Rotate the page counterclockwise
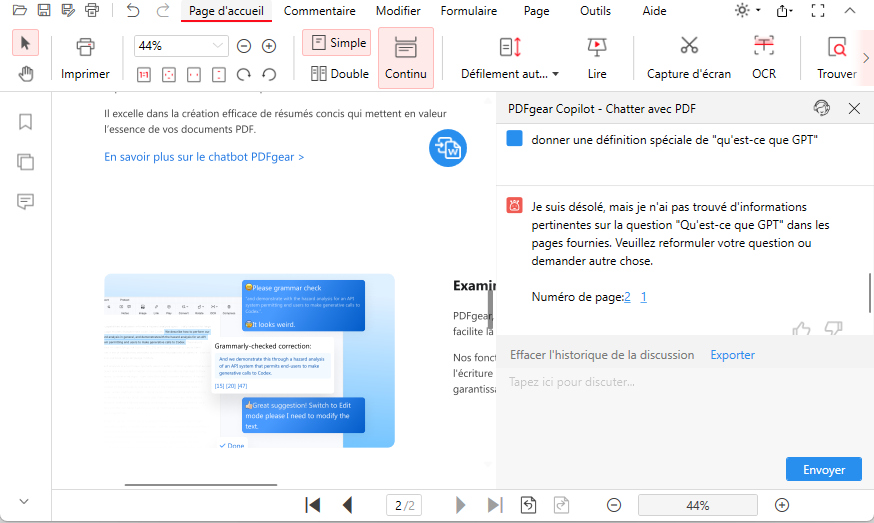Viewport: 874px width, 523px height. 269,74
